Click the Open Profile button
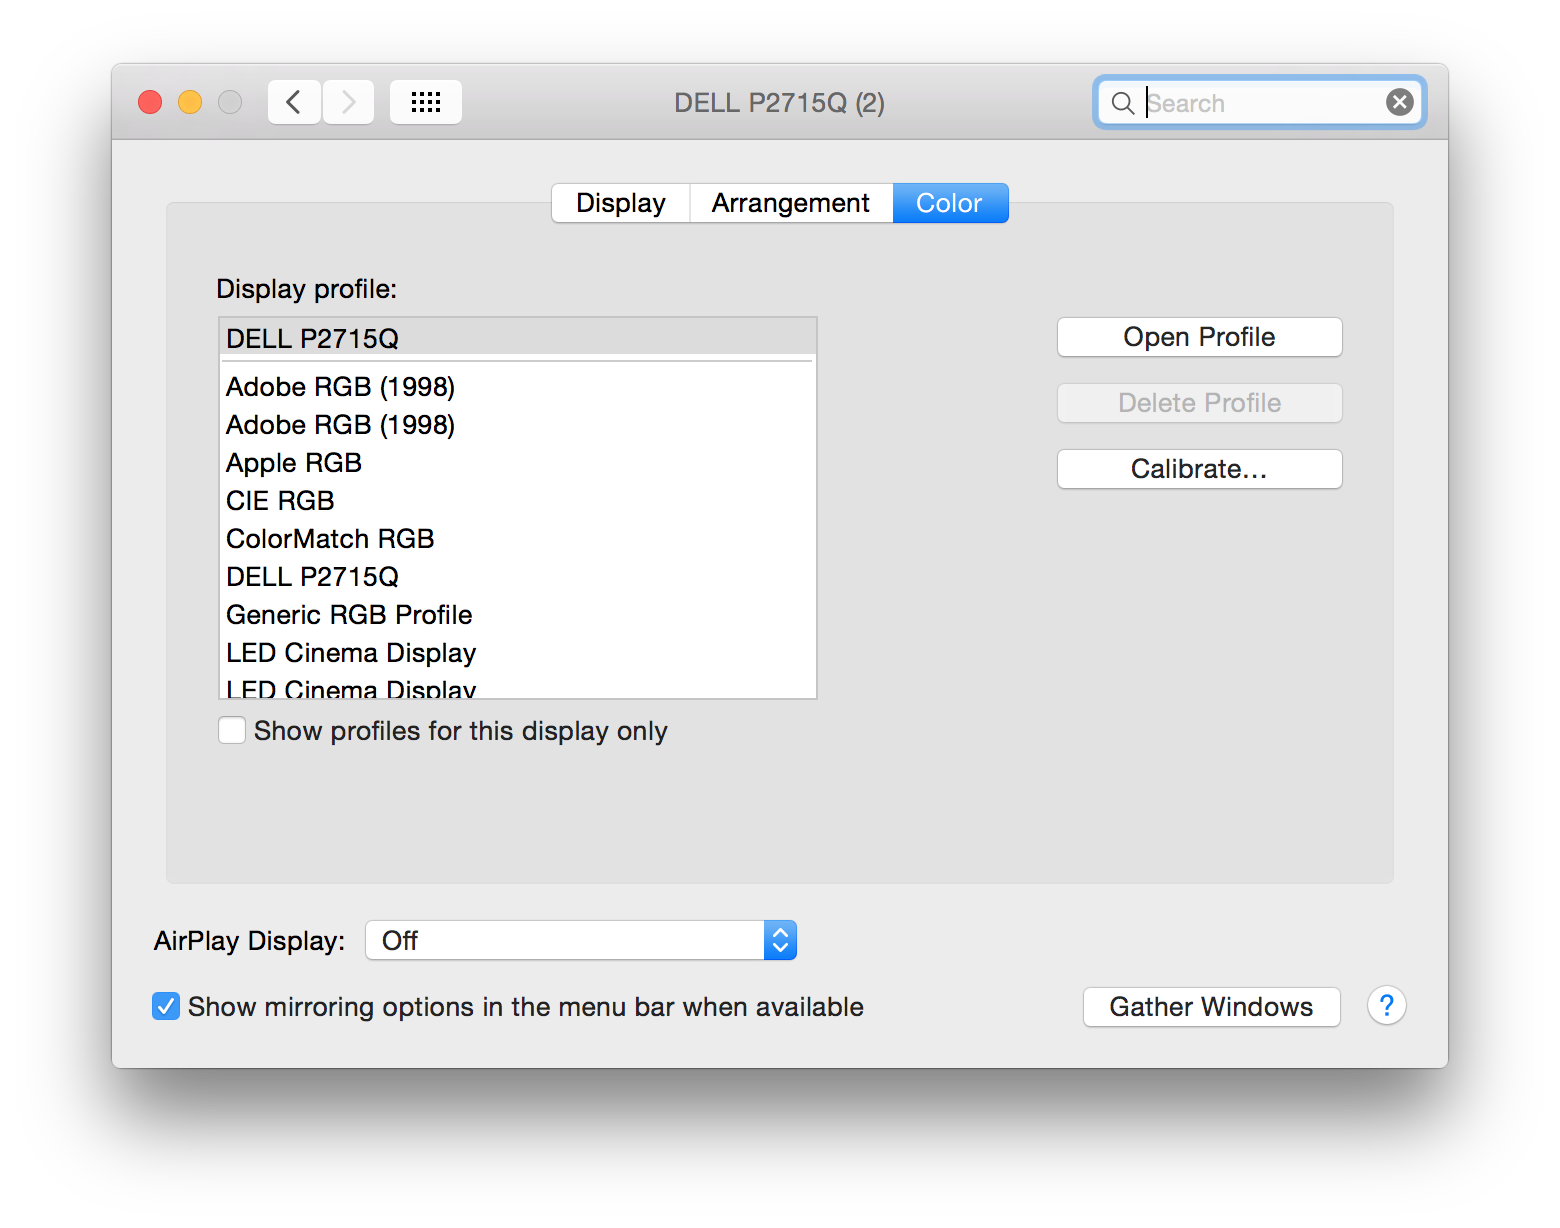 pyautogui.click(x=1200, y=337)
